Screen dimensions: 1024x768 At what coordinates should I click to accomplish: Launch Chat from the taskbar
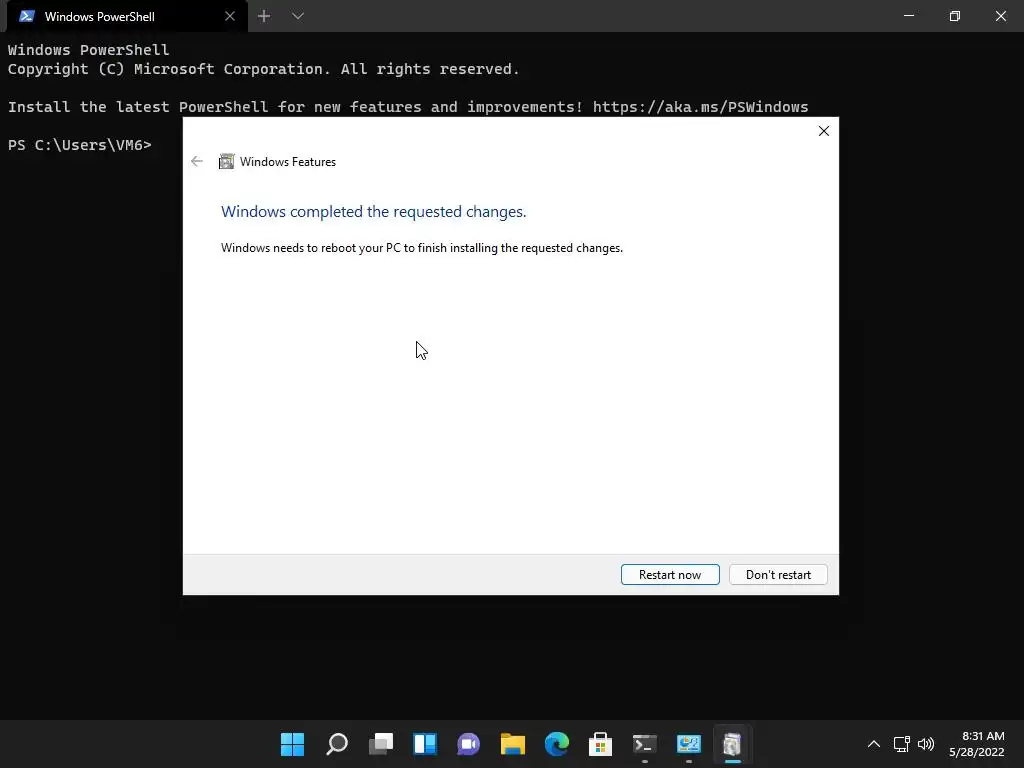tap(469, 744)
